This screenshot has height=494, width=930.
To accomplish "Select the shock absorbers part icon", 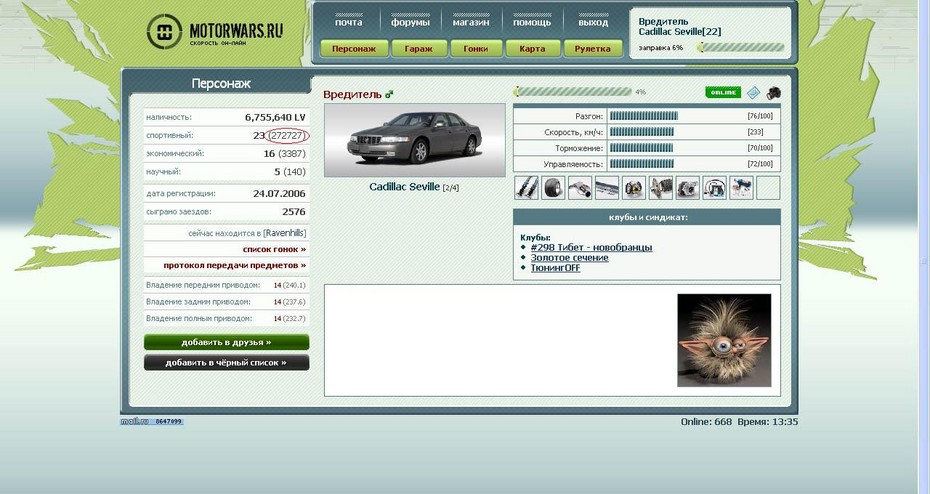I will click(526, 188).
